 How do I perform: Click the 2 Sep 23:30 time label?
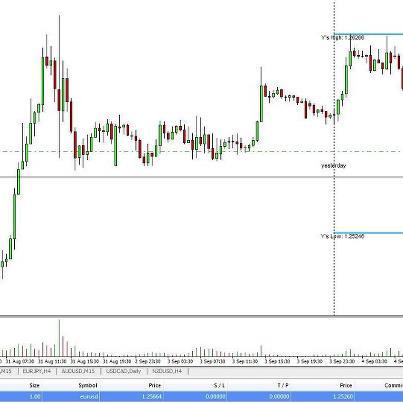(x=147, y=361)
